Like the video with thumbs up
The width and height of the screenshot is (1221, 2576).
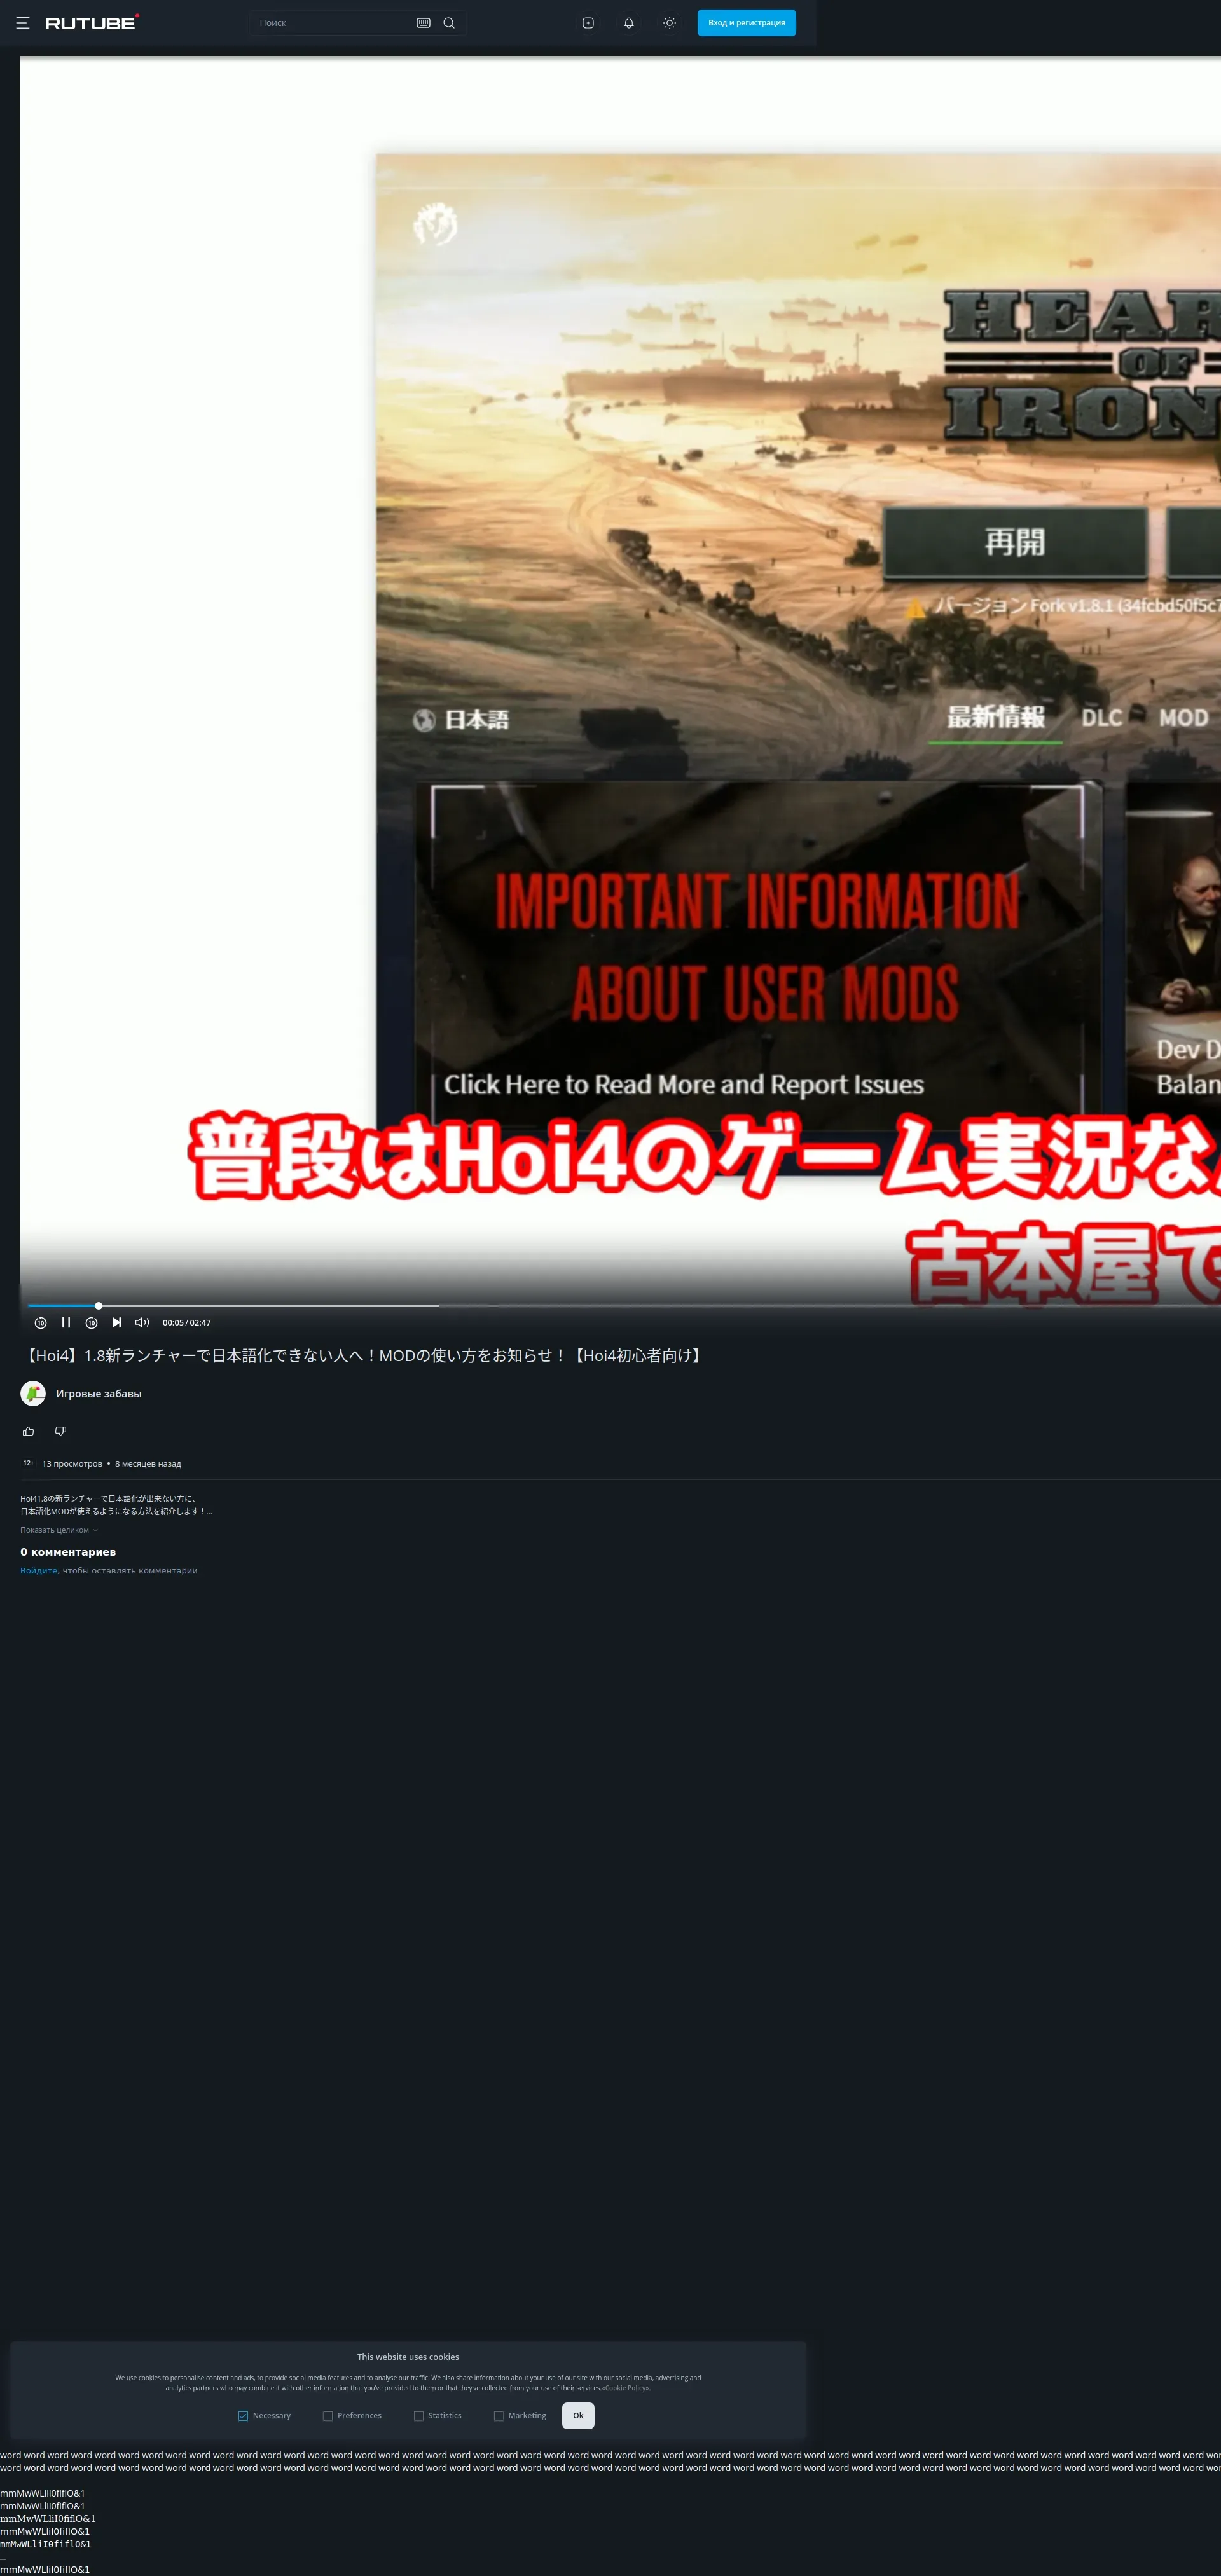click(x=28, y=1431)
